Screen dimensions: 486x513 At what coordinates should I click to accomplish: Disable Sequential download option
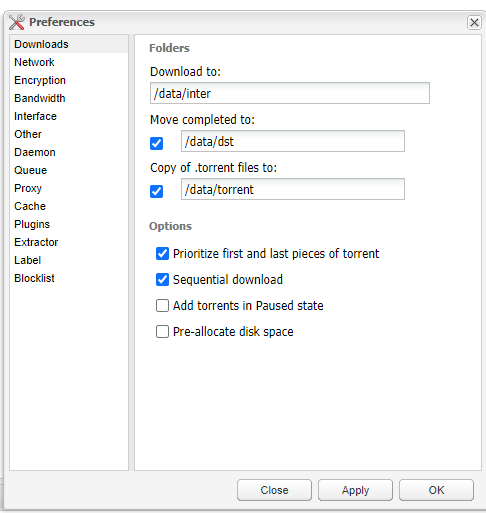point(162,280)
